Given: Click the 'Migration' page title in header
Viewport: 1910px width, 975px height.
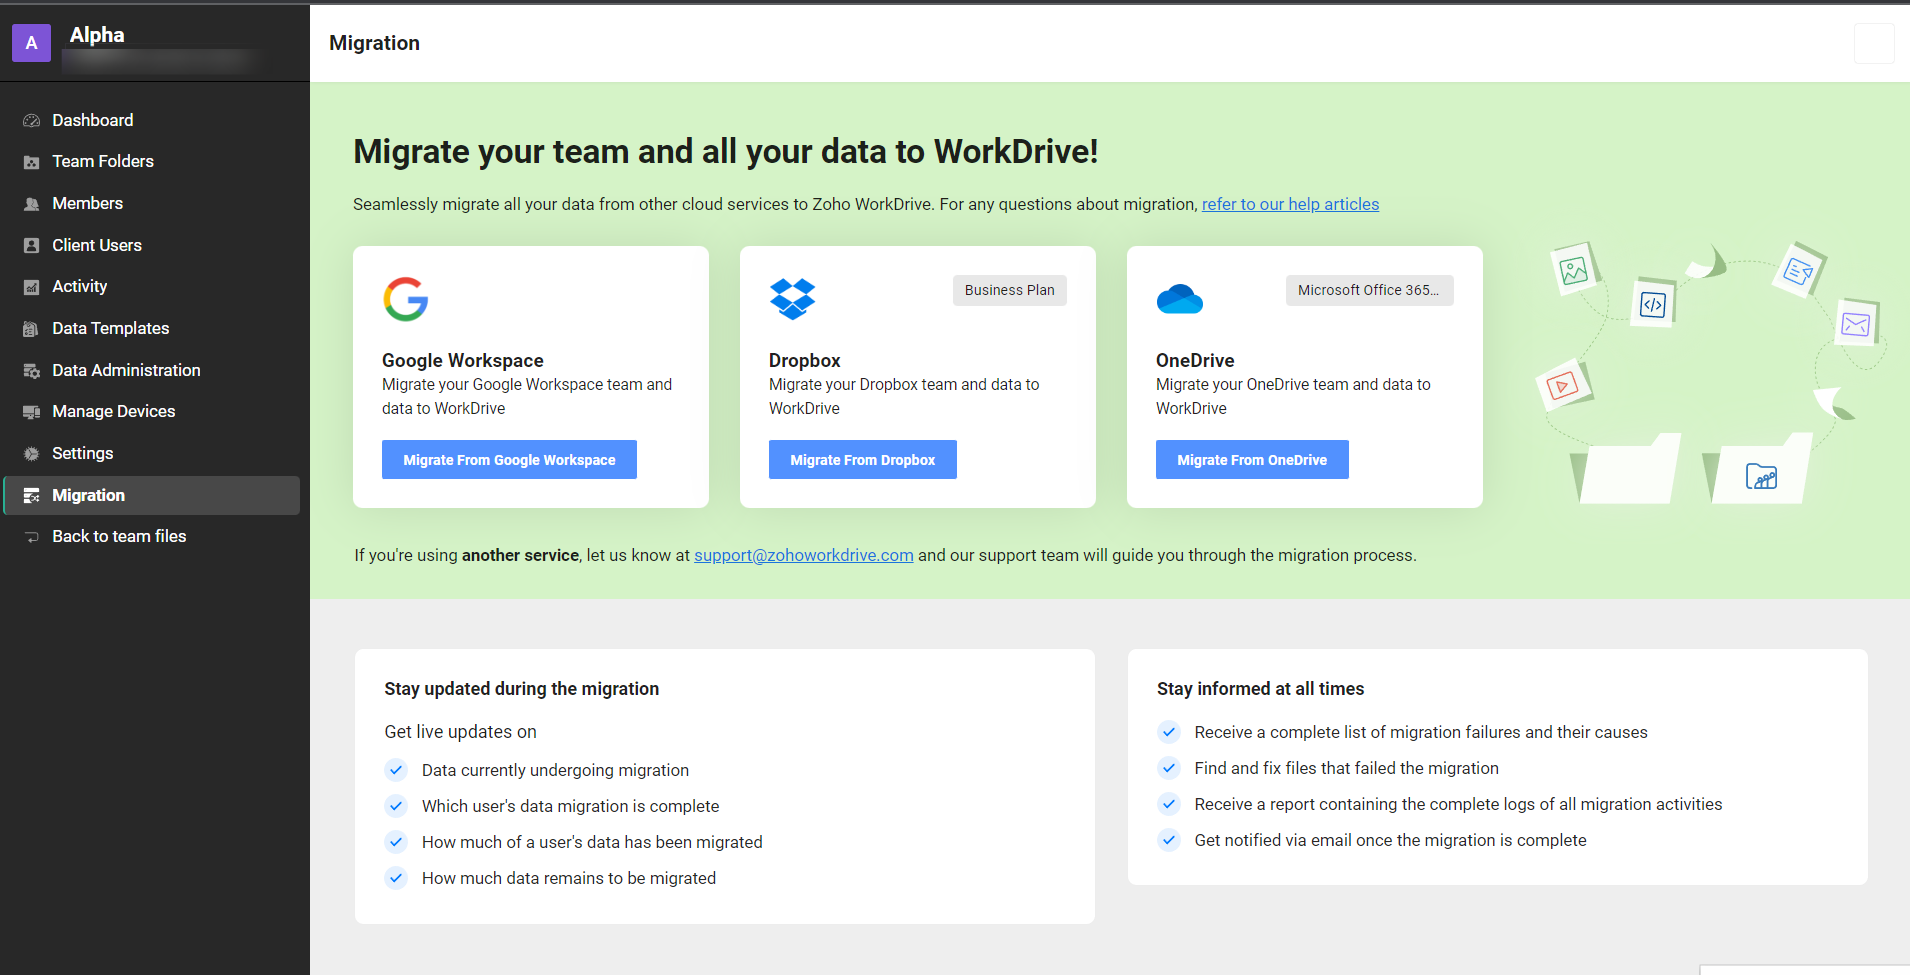Looking at the screenshot, I should point(375,43).
